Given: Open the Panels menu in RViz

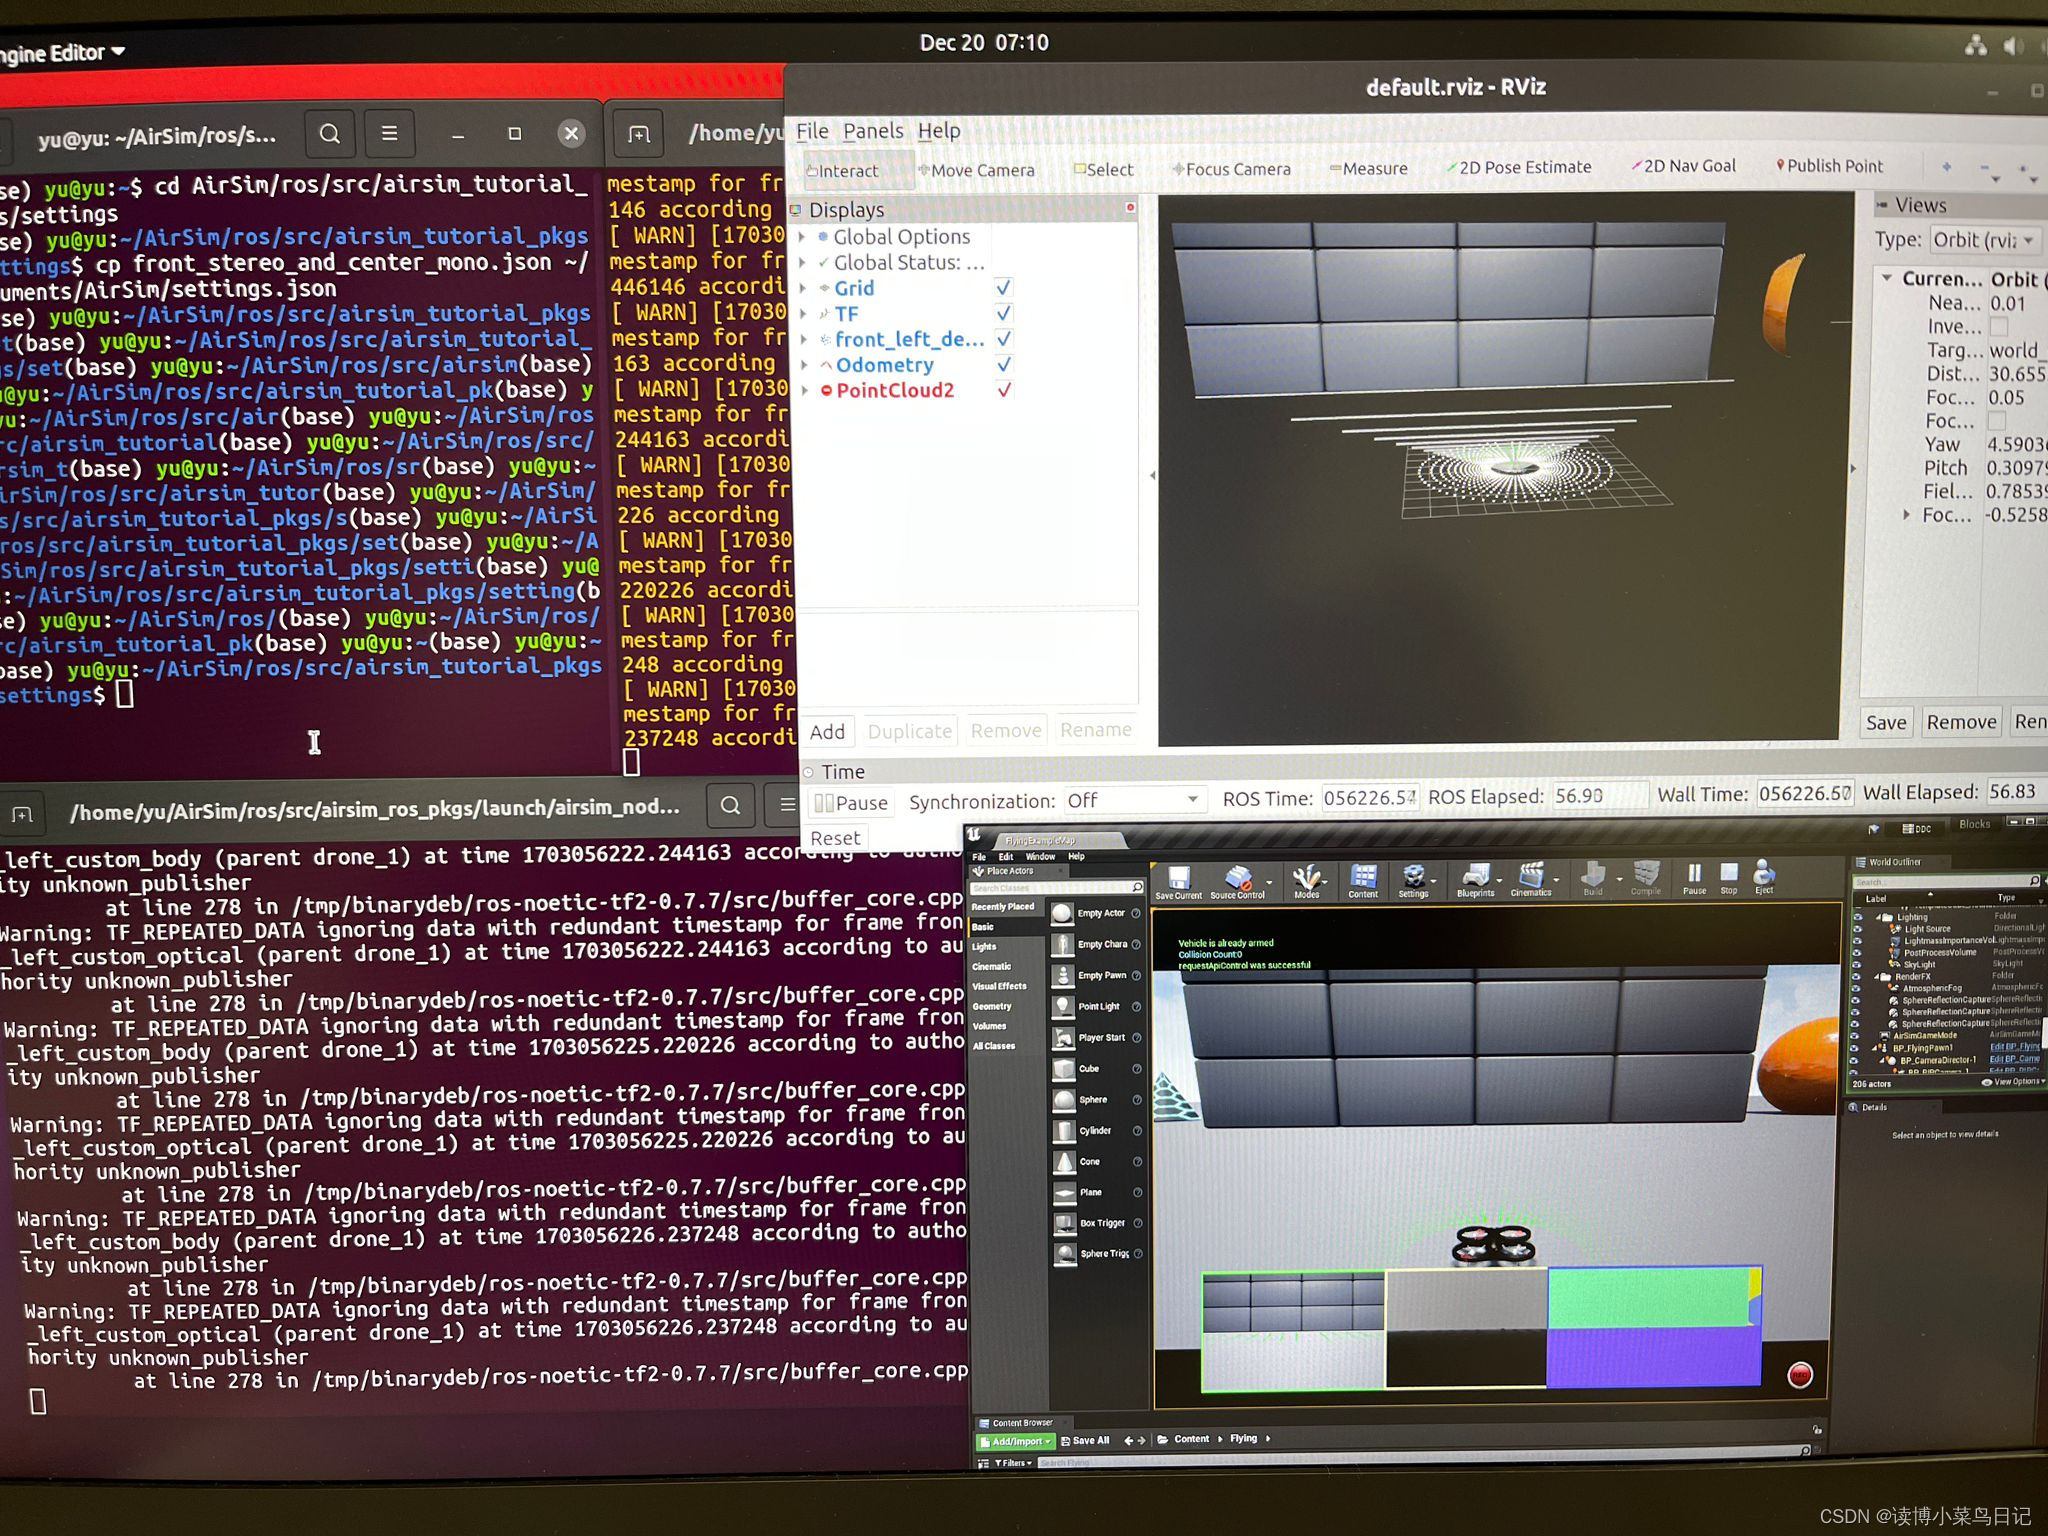Looking at the screenshot, I should click(872, 131).
